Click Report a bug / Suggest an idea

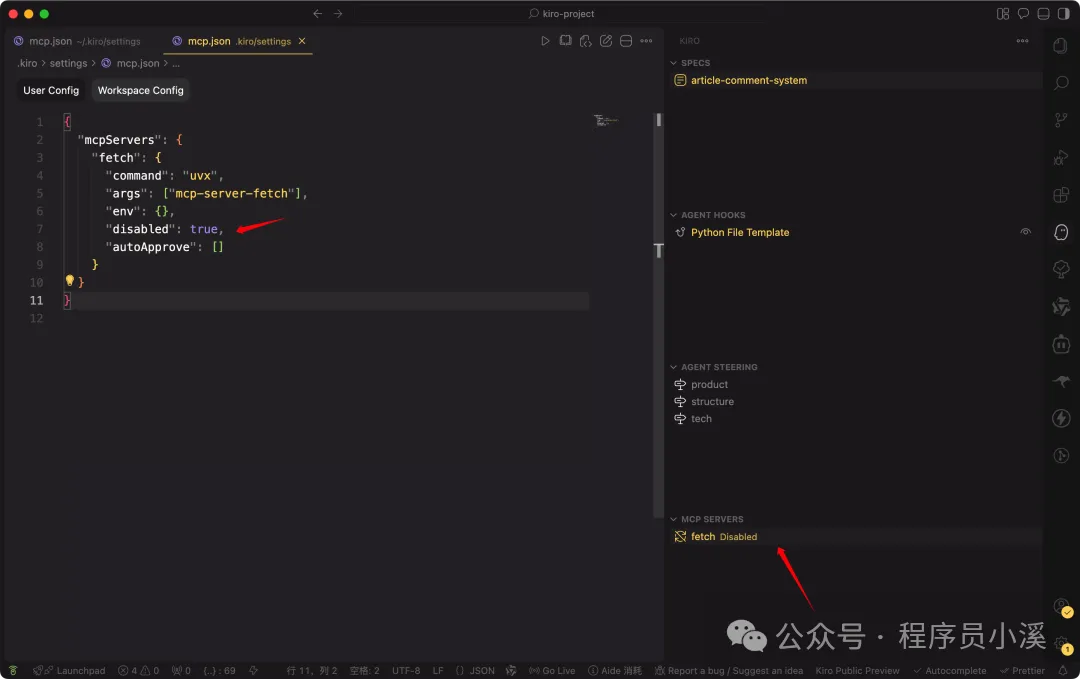pos(729,671)
